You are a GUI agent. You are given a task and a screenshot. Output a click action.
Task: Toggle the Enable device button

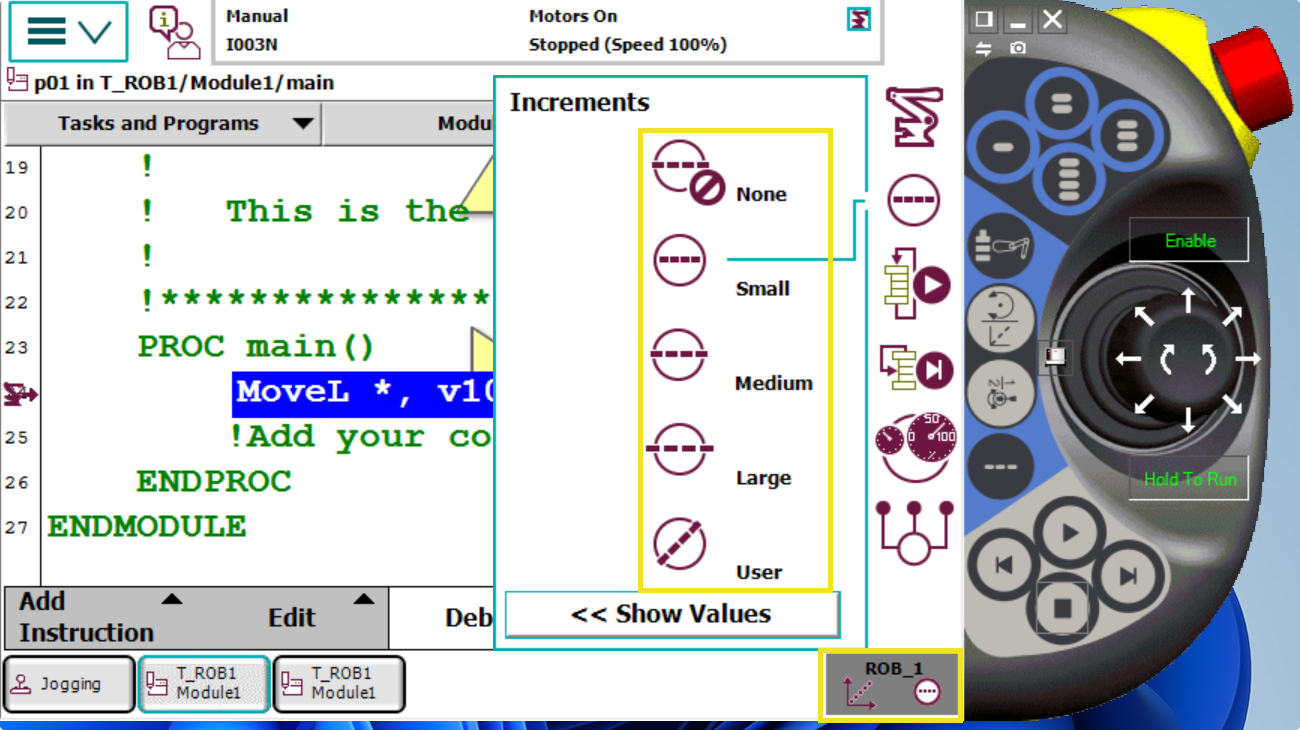(1189, 241)
